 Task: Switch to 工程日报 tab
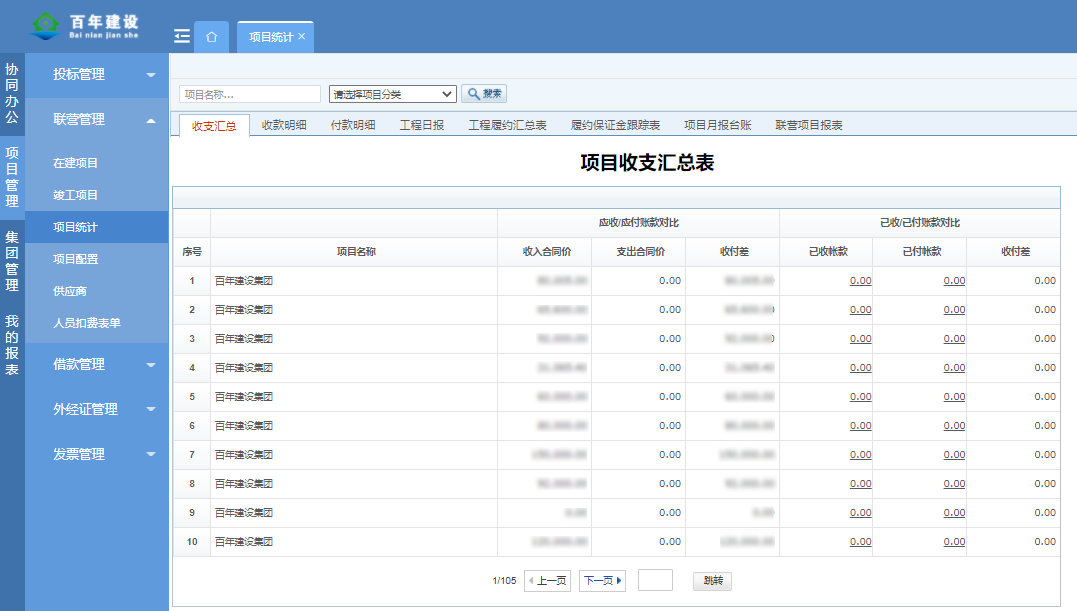pyautogui.click(x=422, y=125)
